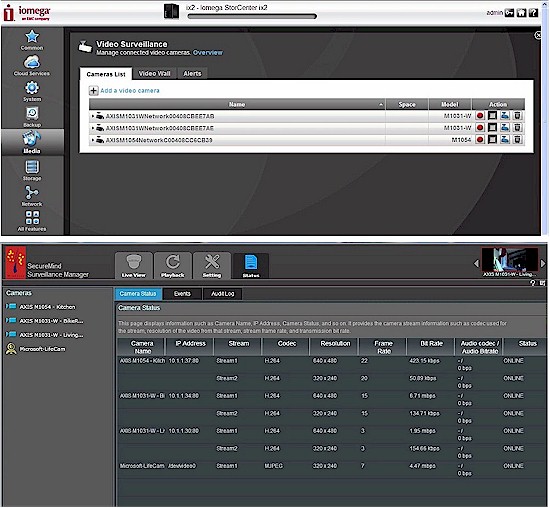Click the admin user label
Screen dimensions: 550x508
495,13
